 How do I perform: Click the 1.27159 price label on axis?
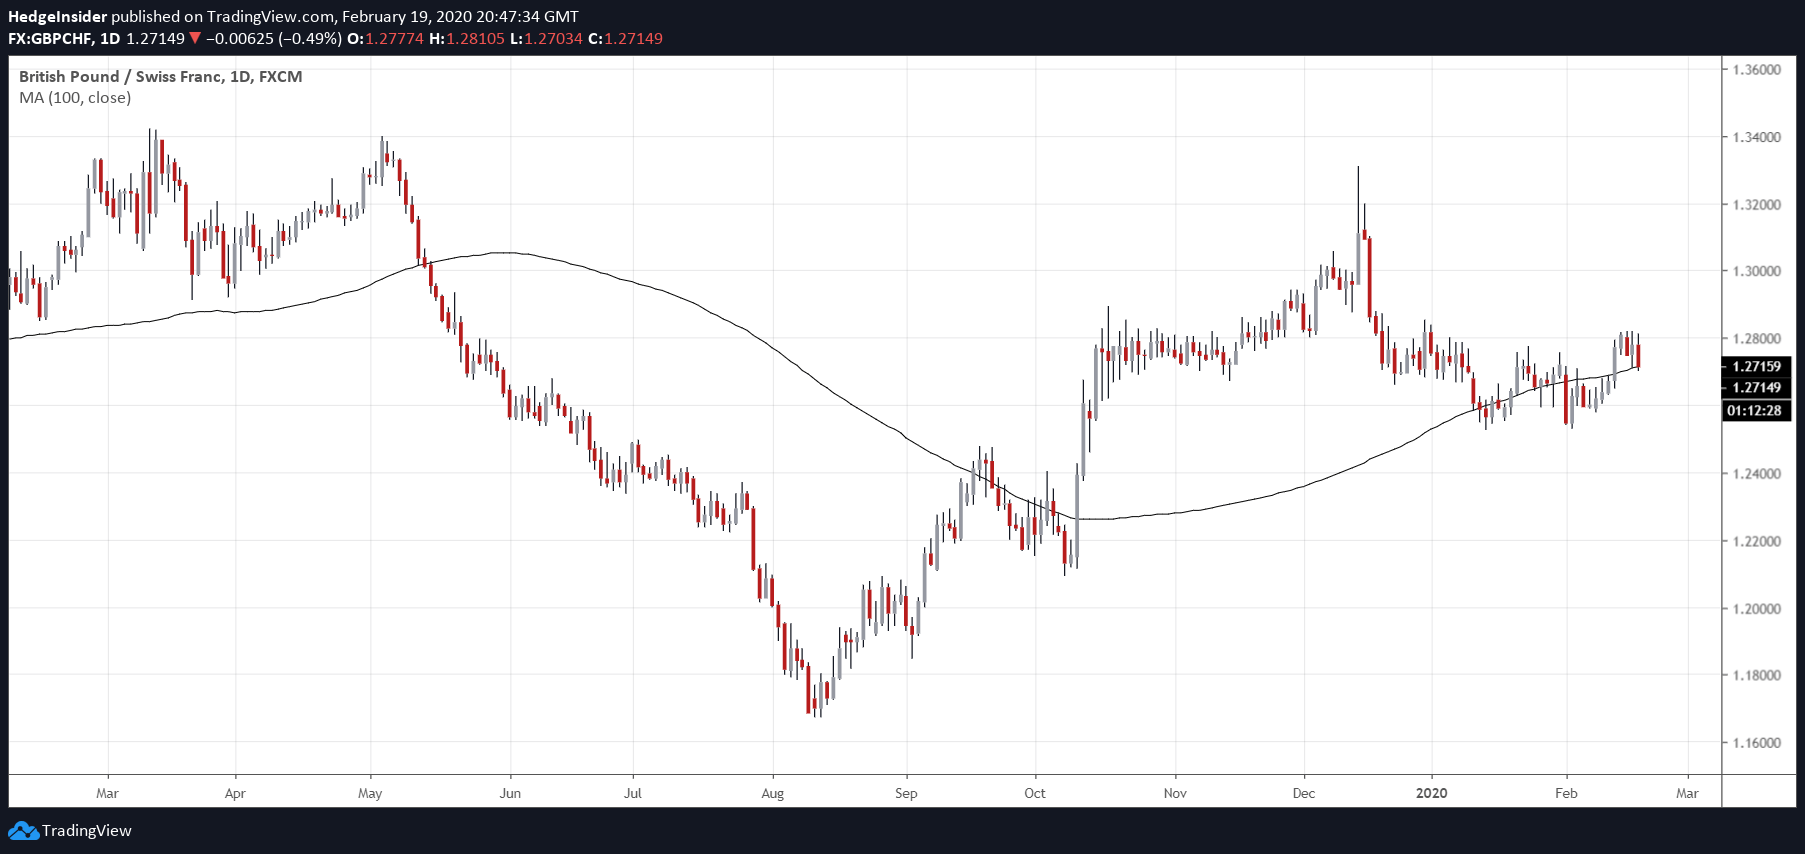(1757, 366)
